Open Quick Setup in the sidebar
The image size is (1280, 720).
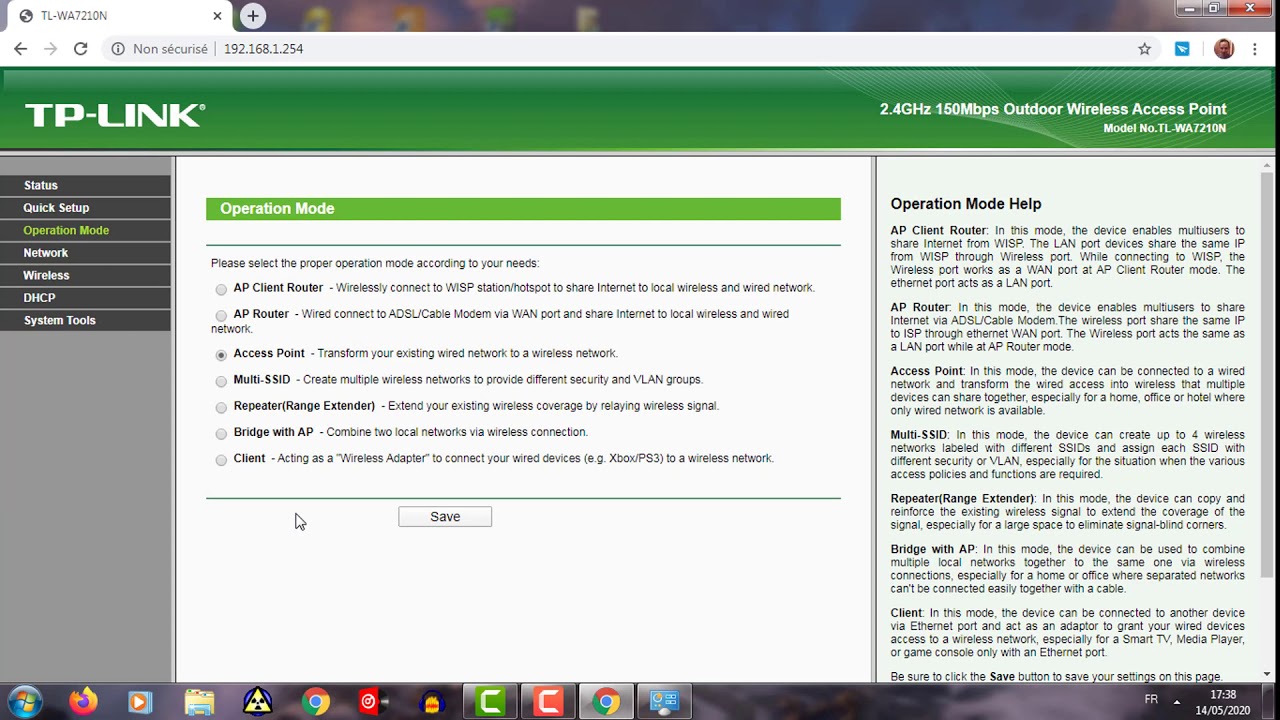pyautogui.click(x=85, y=208)
